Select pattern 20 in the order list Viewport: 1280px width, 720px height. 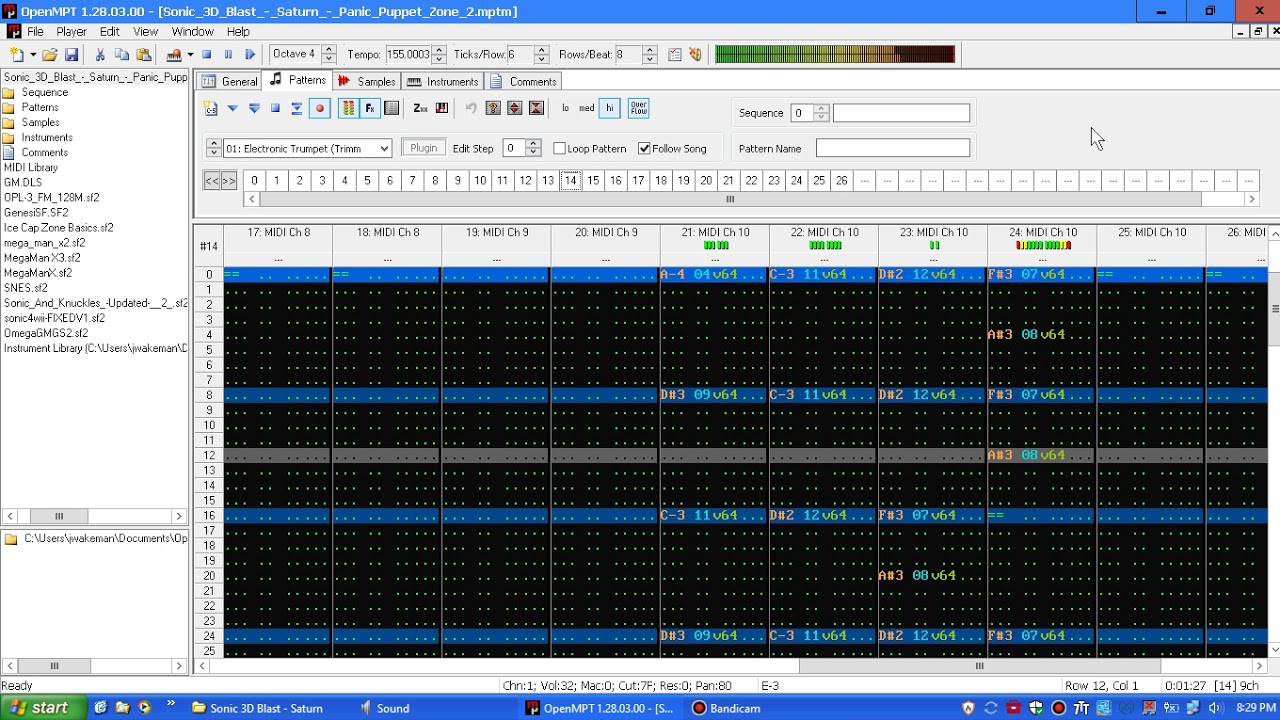pos(706,180)
